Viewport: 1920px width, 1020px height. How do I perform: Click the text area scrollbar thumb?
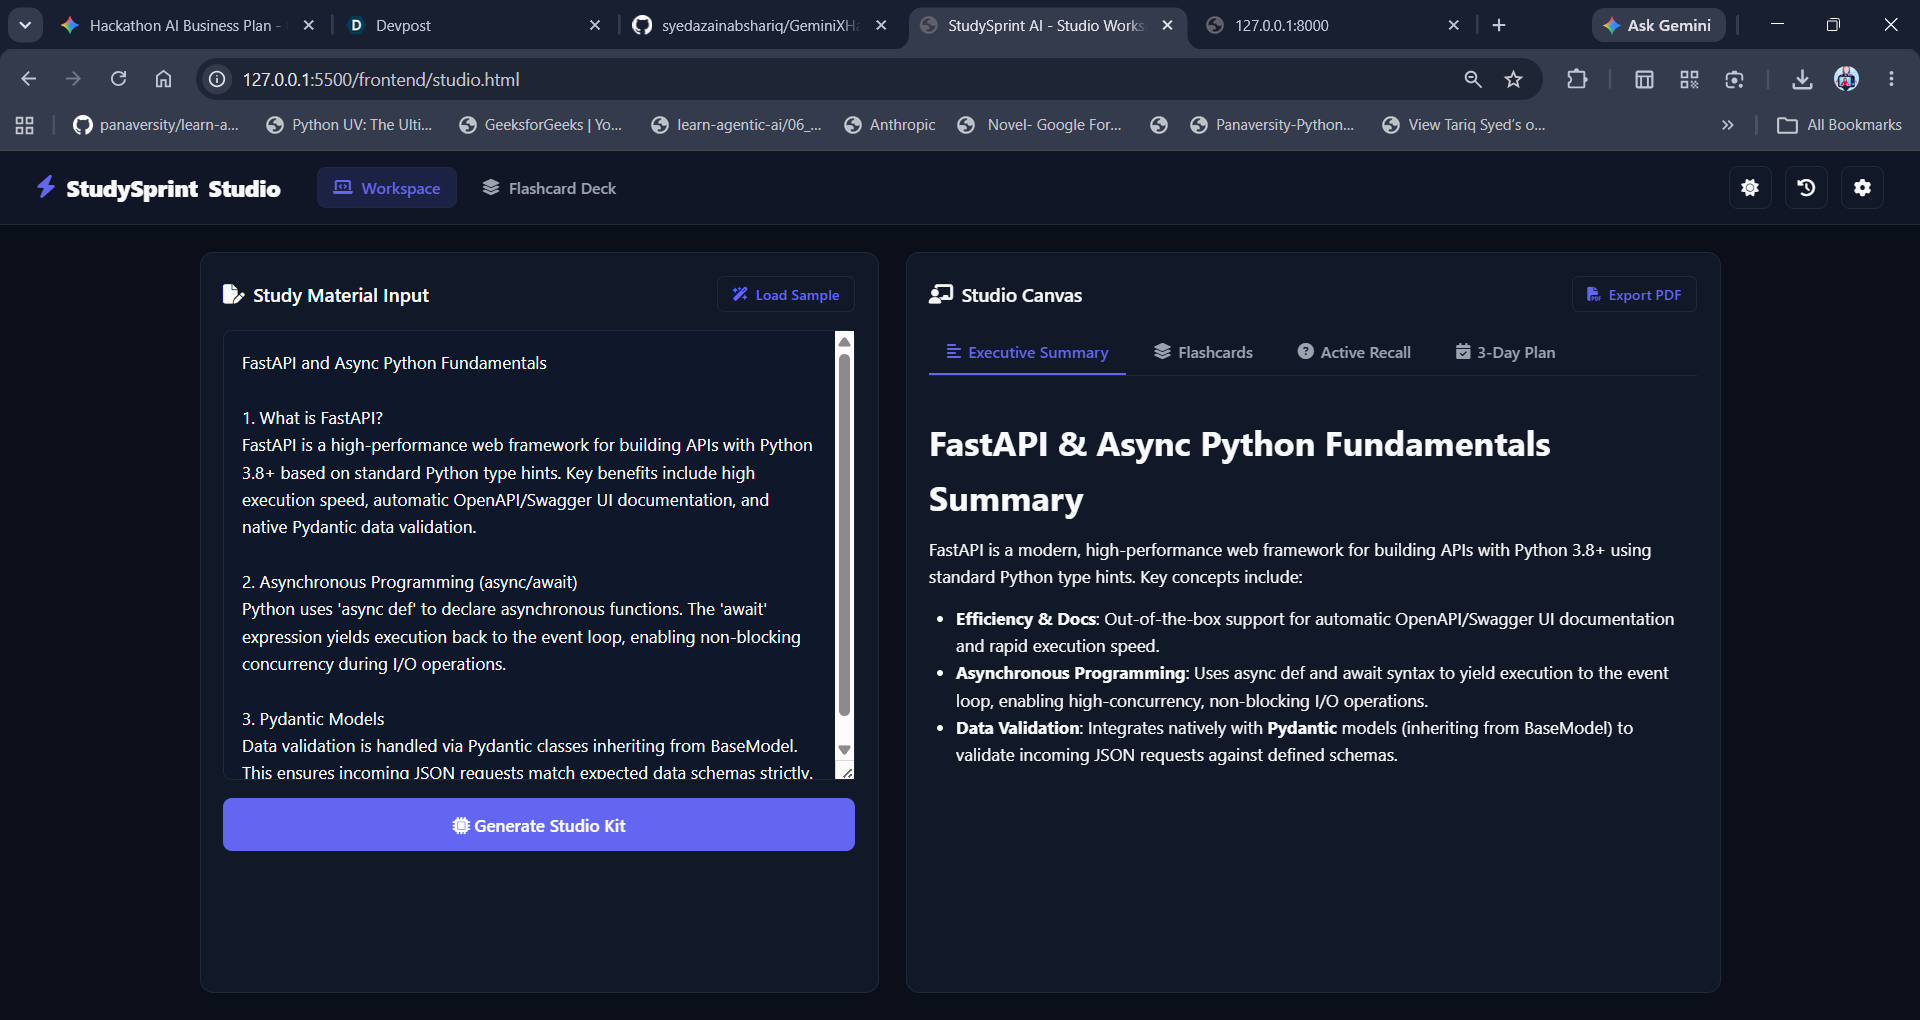click(845, 535)
